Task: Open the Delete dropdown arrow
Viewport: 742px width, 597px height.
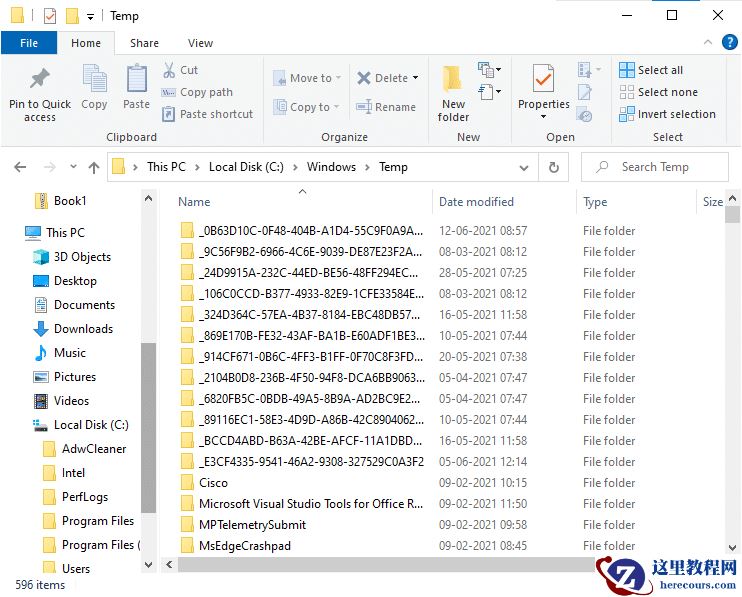Action: coord(415,78)
